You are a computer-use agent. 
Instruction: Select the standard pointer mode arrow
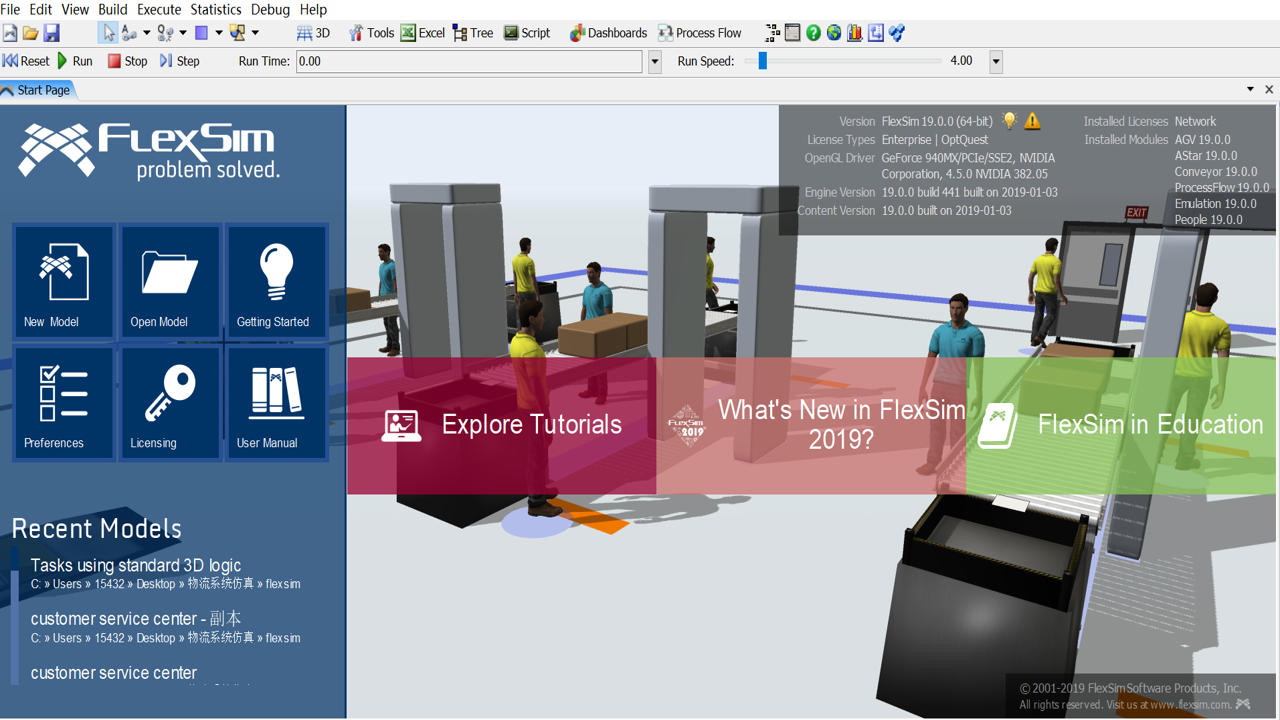[108, 33]
